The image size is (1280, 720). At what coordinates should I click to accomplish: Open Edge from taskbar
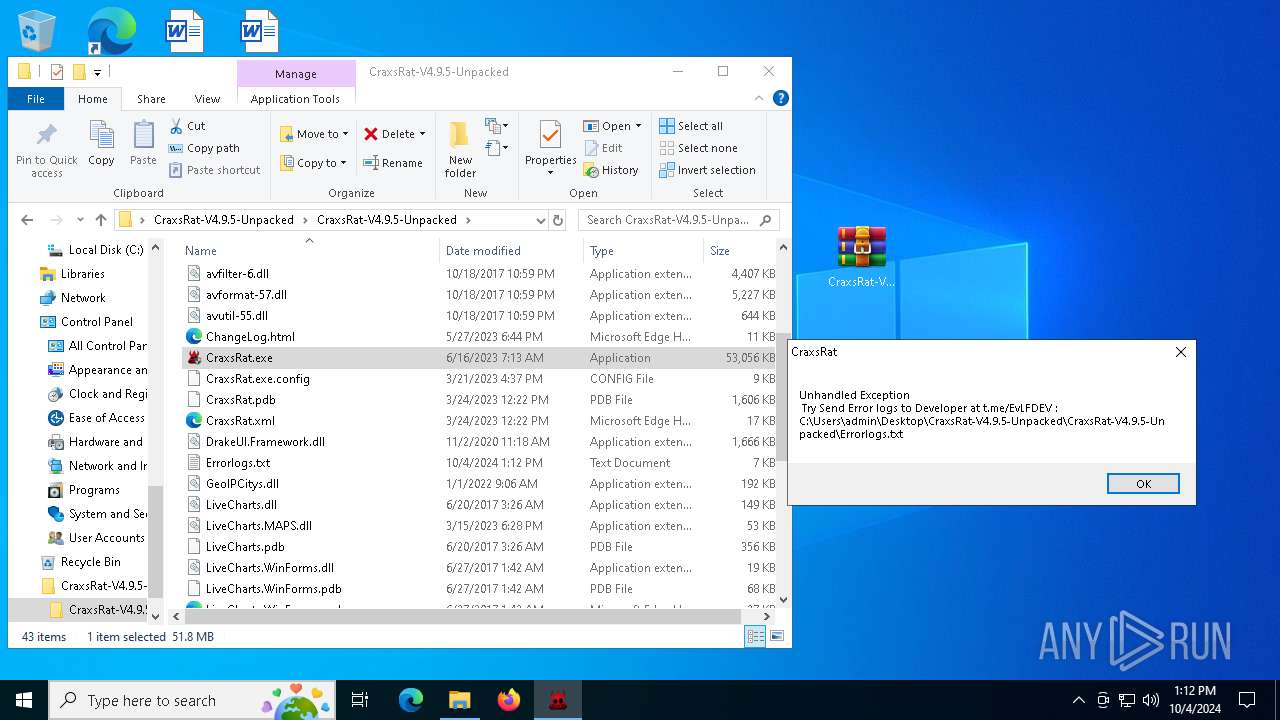pos(411,700)
